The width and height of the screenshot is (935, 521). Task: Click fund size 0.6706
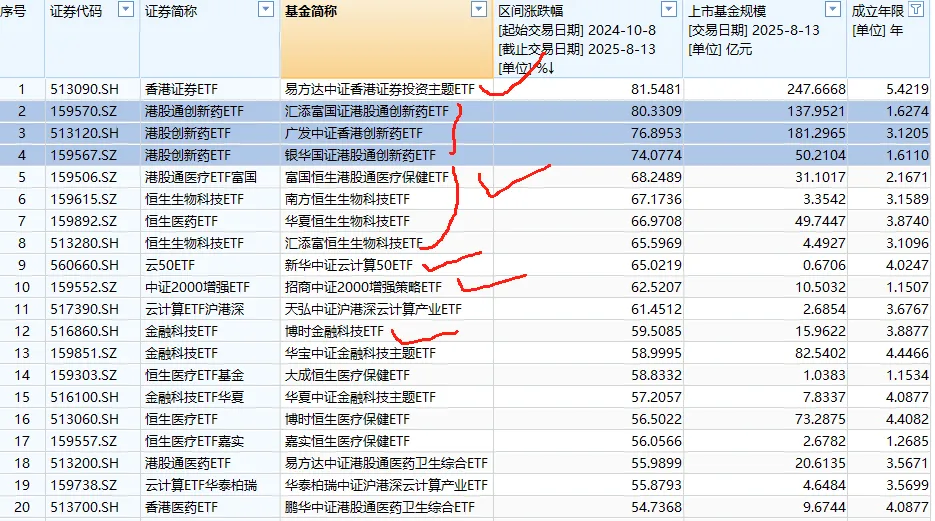tap(824, 265)
